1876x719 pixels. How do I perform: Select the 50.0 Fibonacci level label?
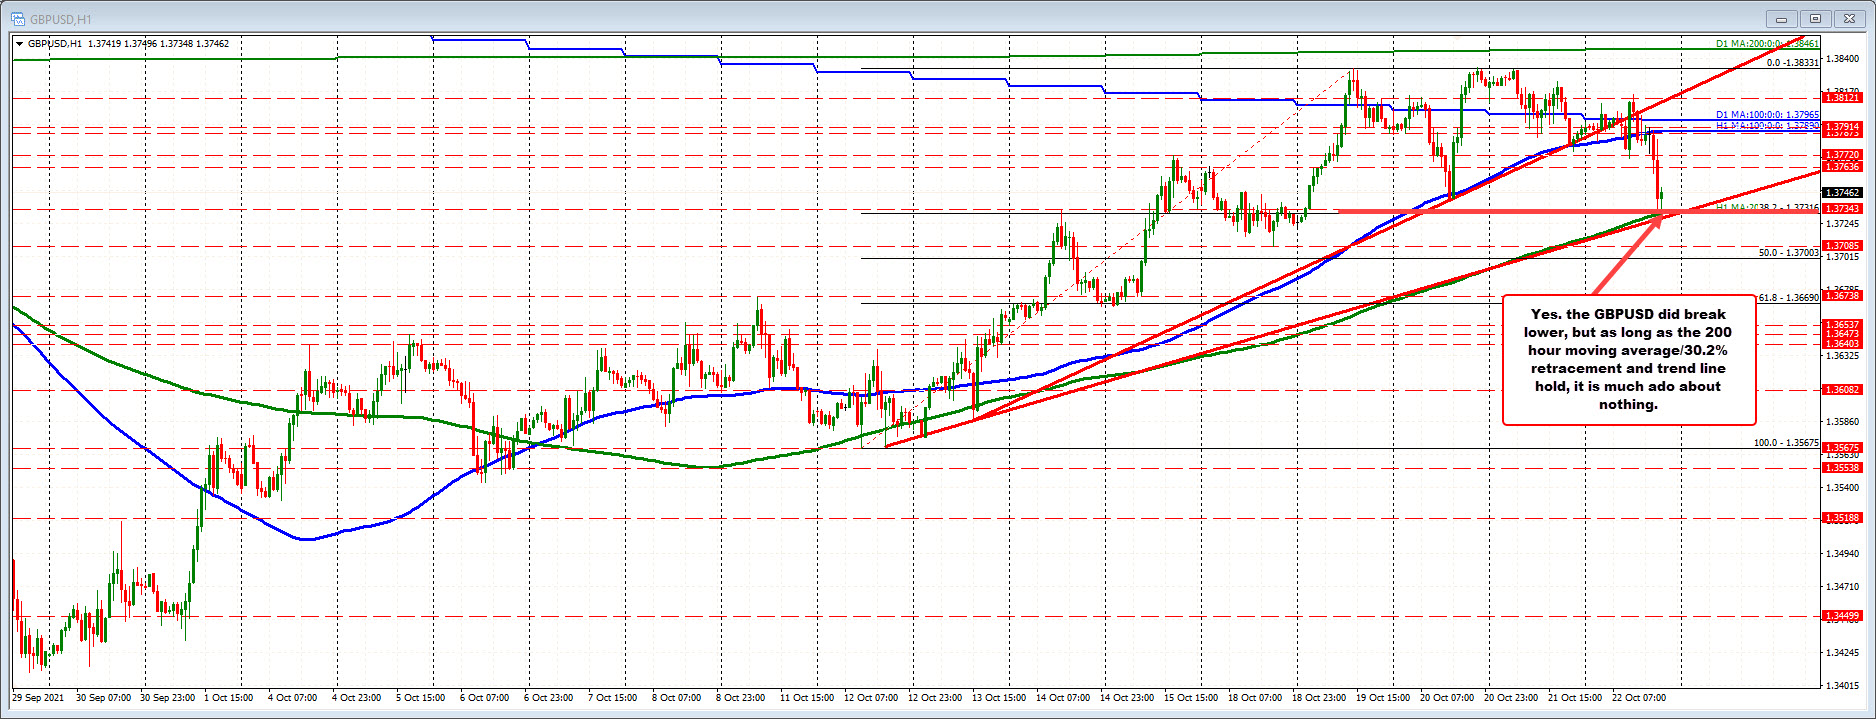click(1788, 253)
